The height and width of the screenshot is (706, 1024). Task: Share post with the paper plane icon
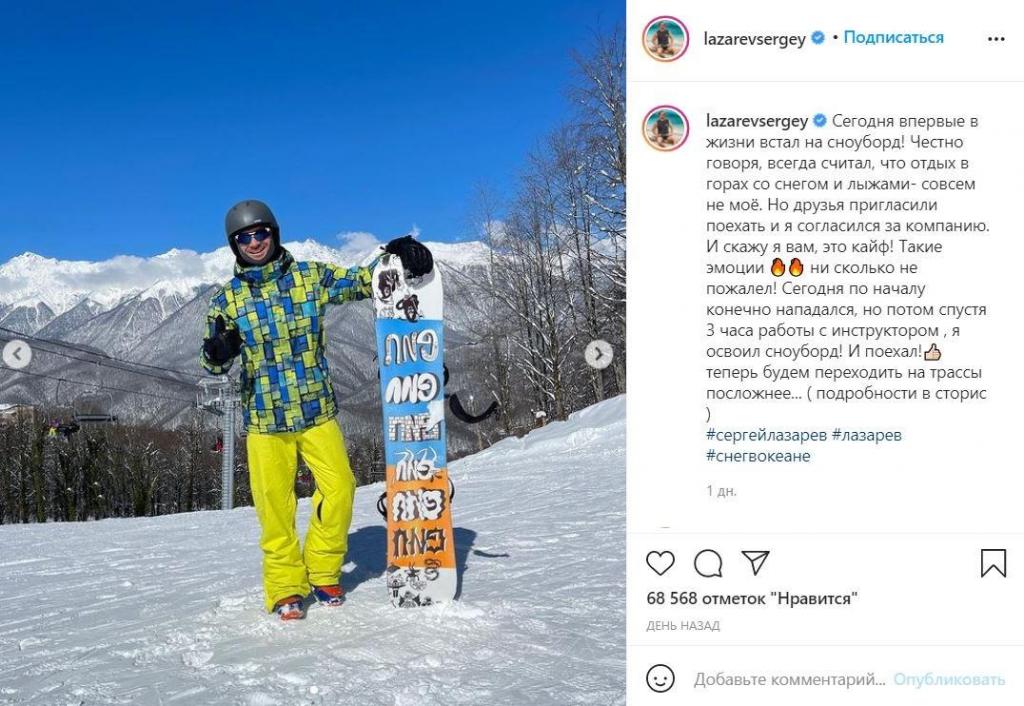[x=755, y=562]
